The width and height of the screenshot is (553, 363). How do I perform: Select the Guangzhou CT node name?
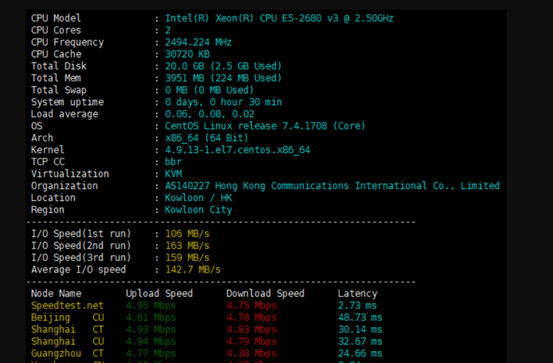pyautogui.click(x=67, y=353)
